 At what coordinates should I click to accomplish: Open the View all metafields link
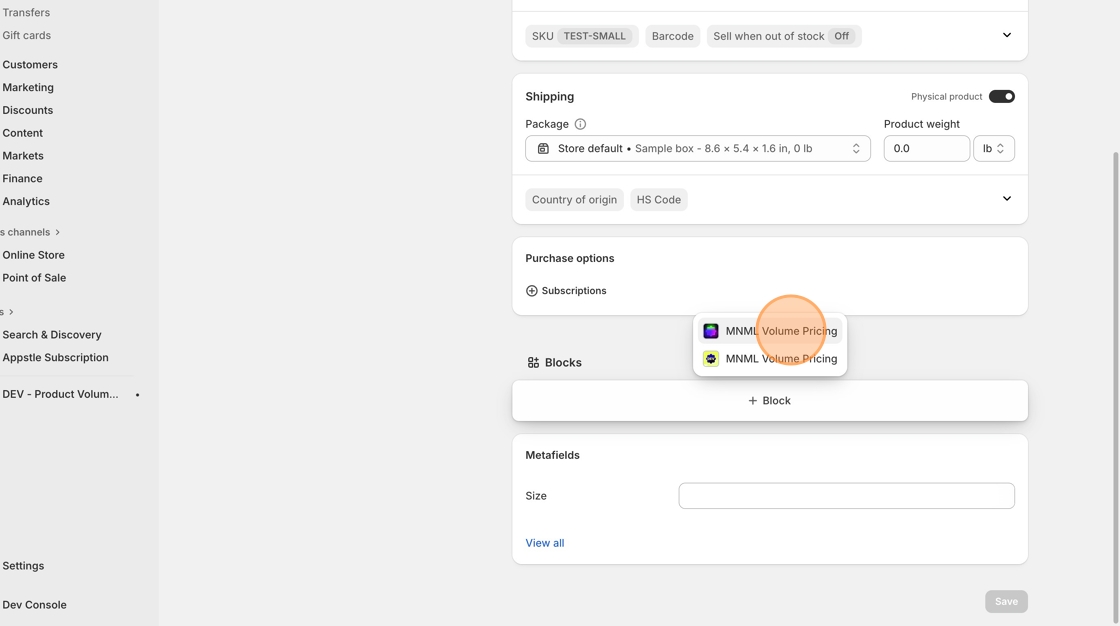(545, 543)
